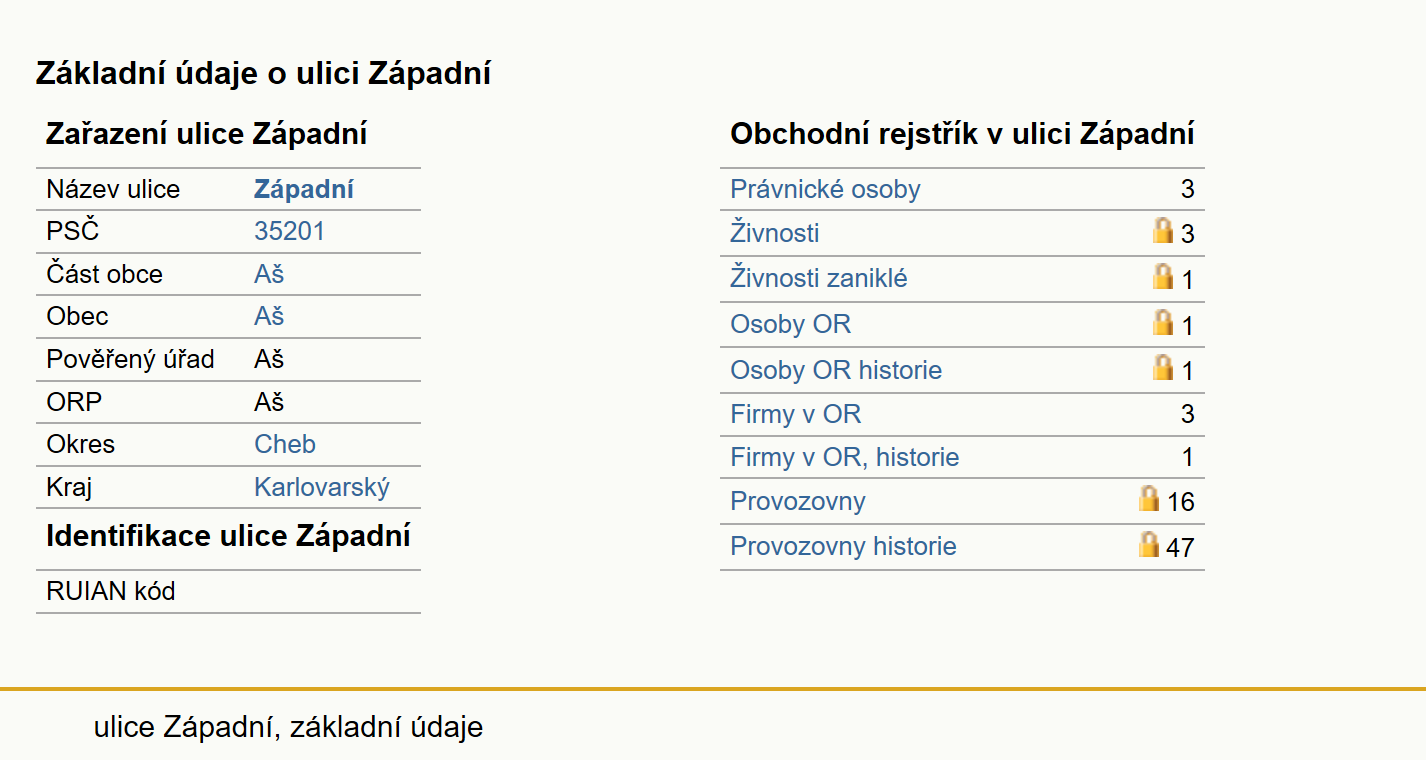1426x760 pixels.
Task: Click the lock icon next to Provozovny historie
Action: [x=1149, y=544]
